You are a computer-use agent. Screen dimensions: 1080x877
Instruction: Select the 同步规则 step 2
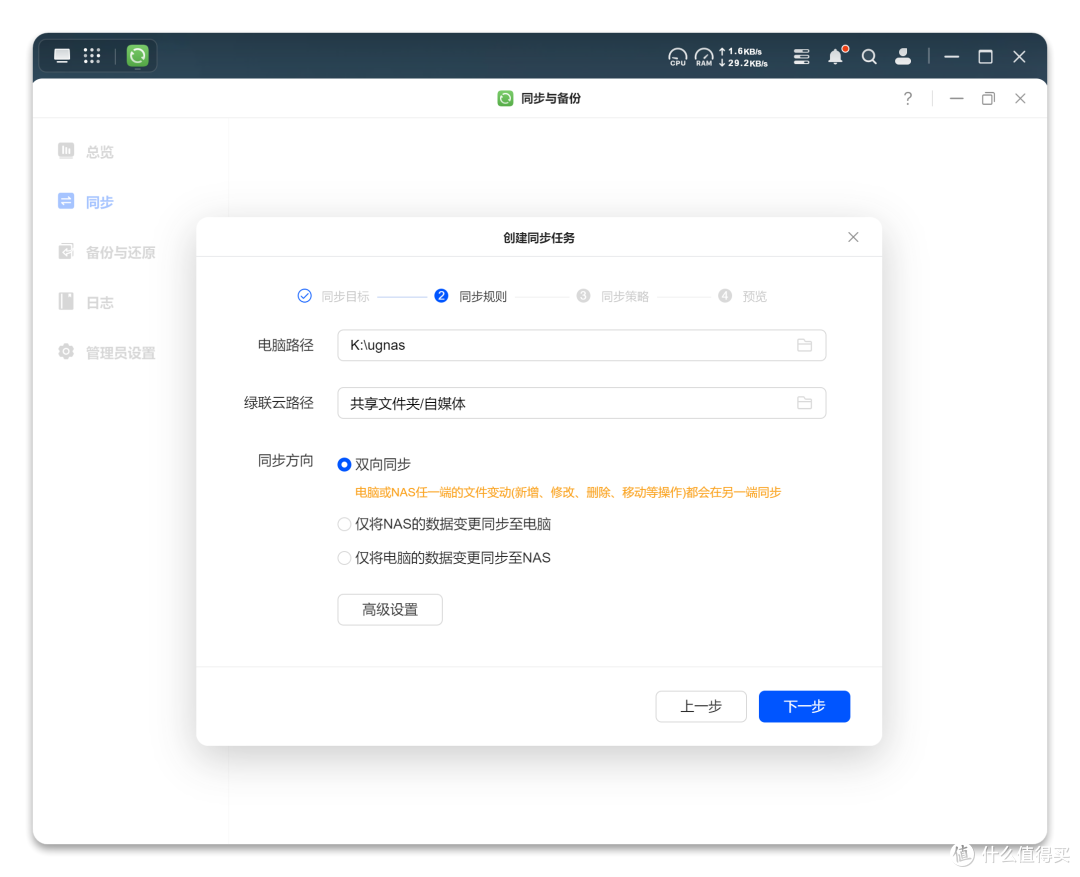pos(471,296)
